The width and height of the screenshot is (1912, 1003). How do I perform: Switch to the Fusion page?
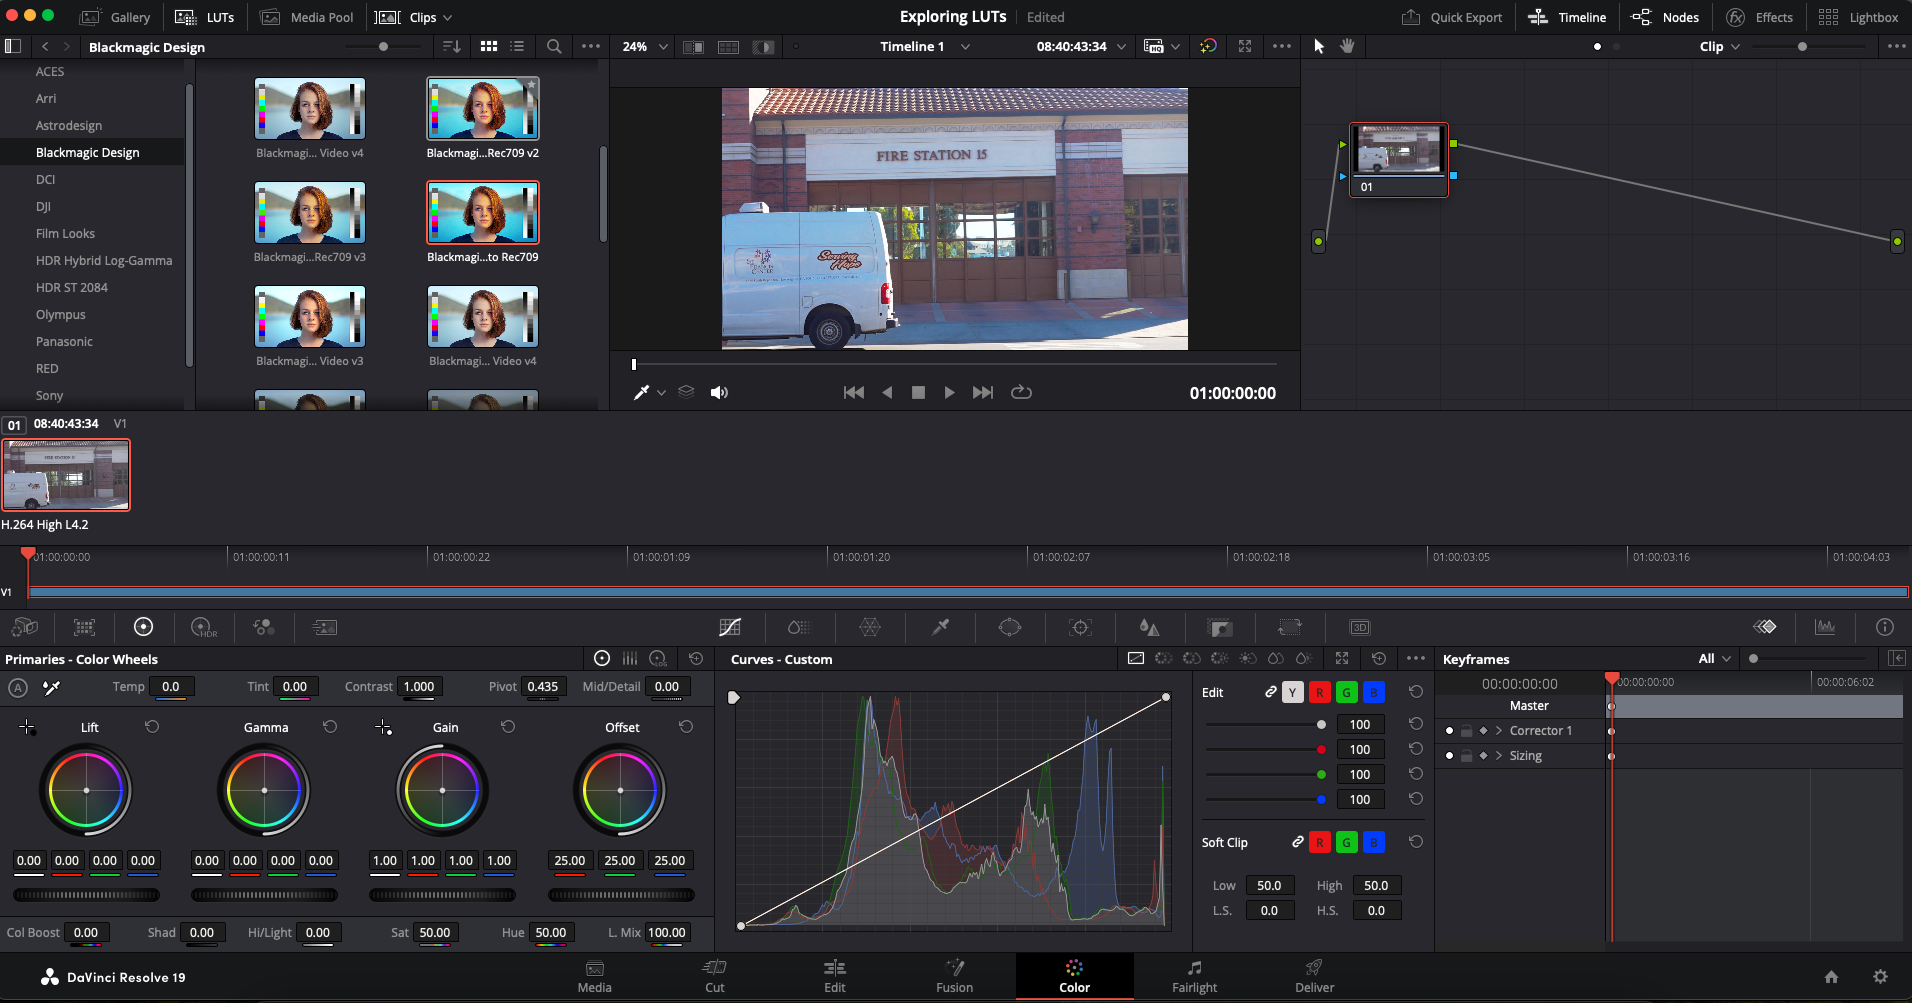(x=955, y=976)
